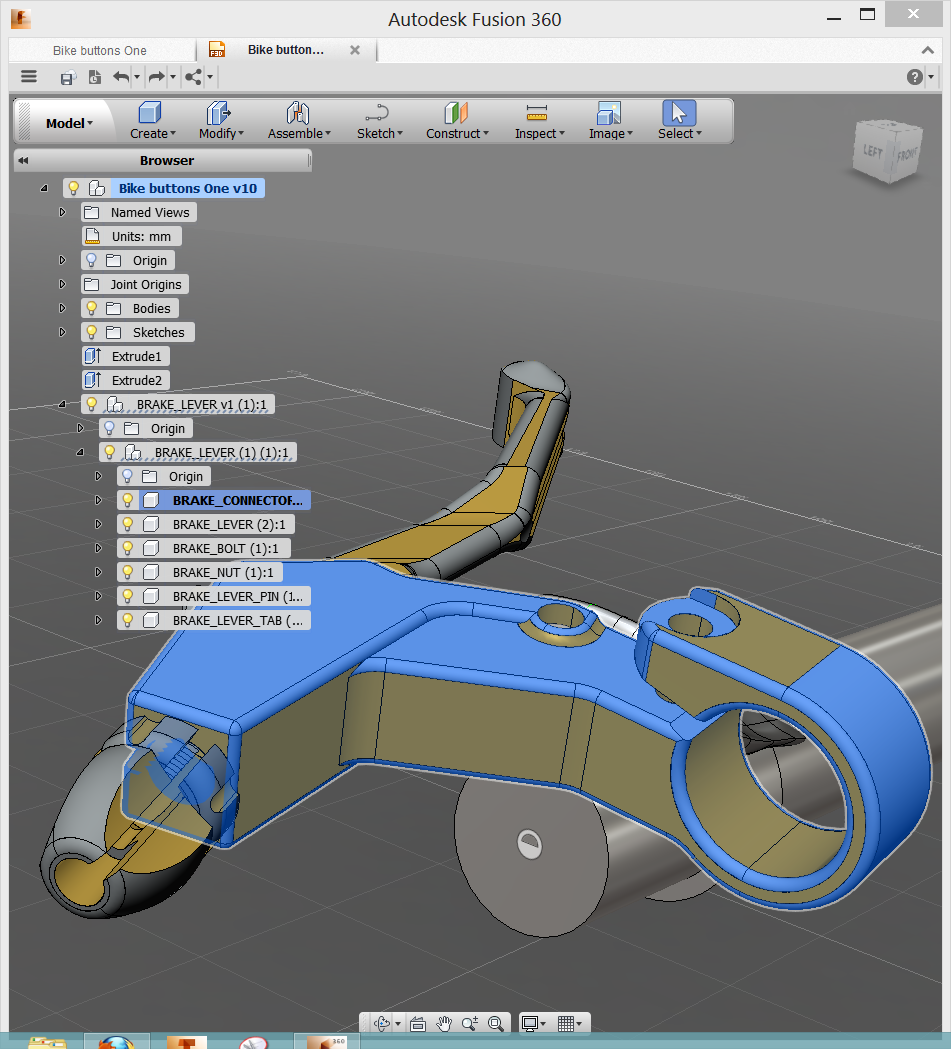
Task: Toggle visibility bulb for top-level Origin
Action: tap(92, 260)
